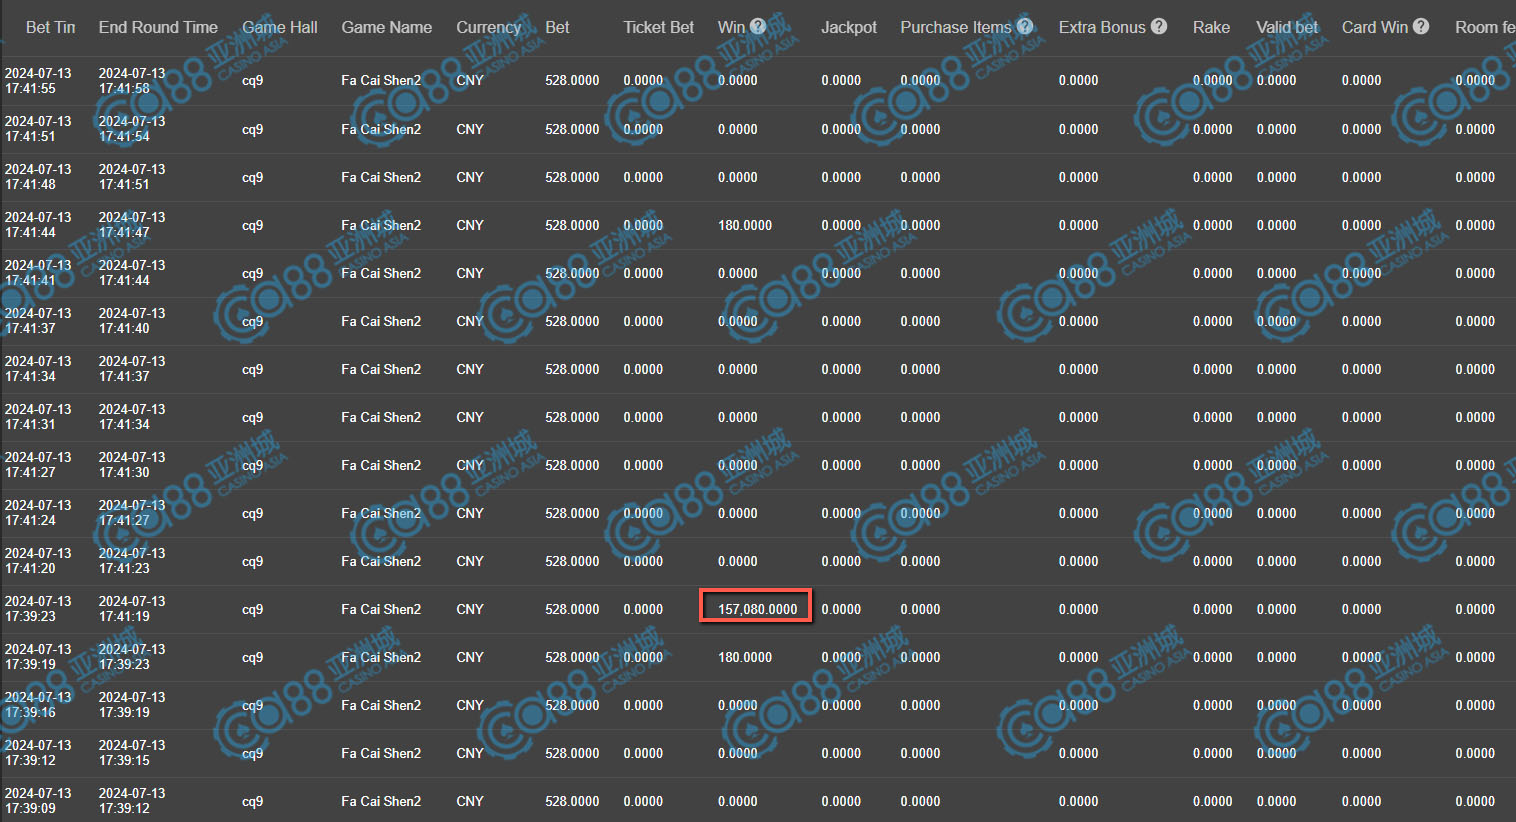Open the help icon next to Win header

758,27
